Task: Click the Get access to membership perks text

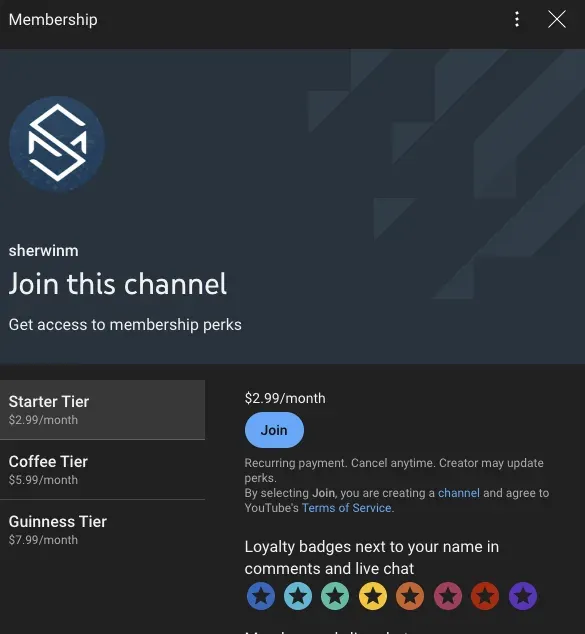Action: 125,325
